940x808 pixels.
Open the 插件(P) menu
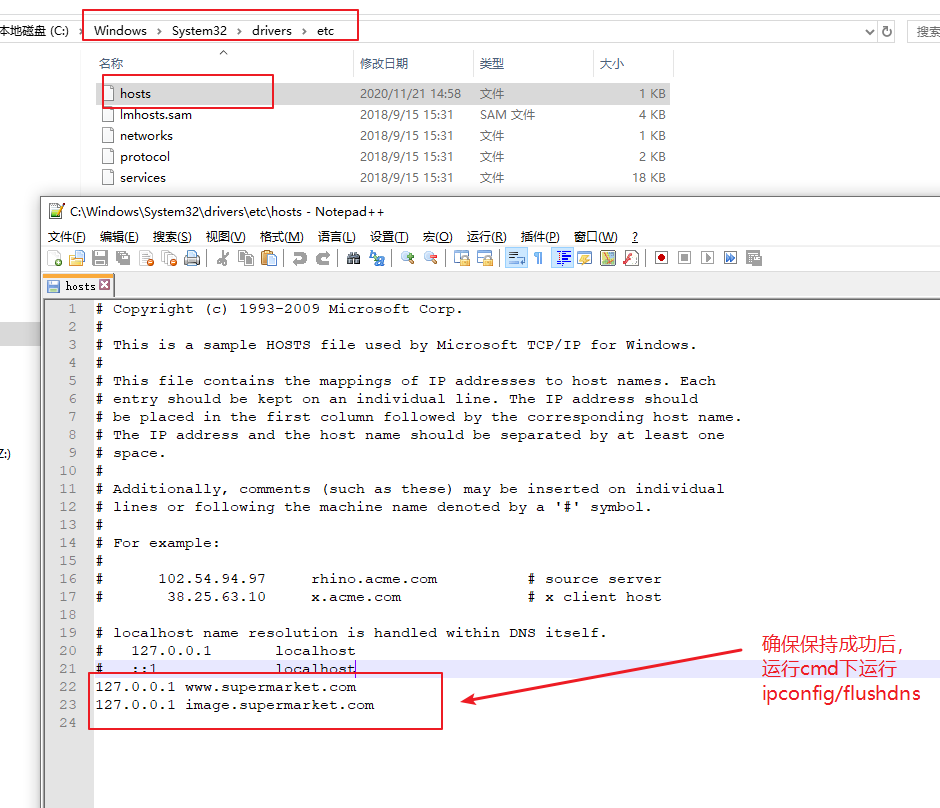[540, 237]
